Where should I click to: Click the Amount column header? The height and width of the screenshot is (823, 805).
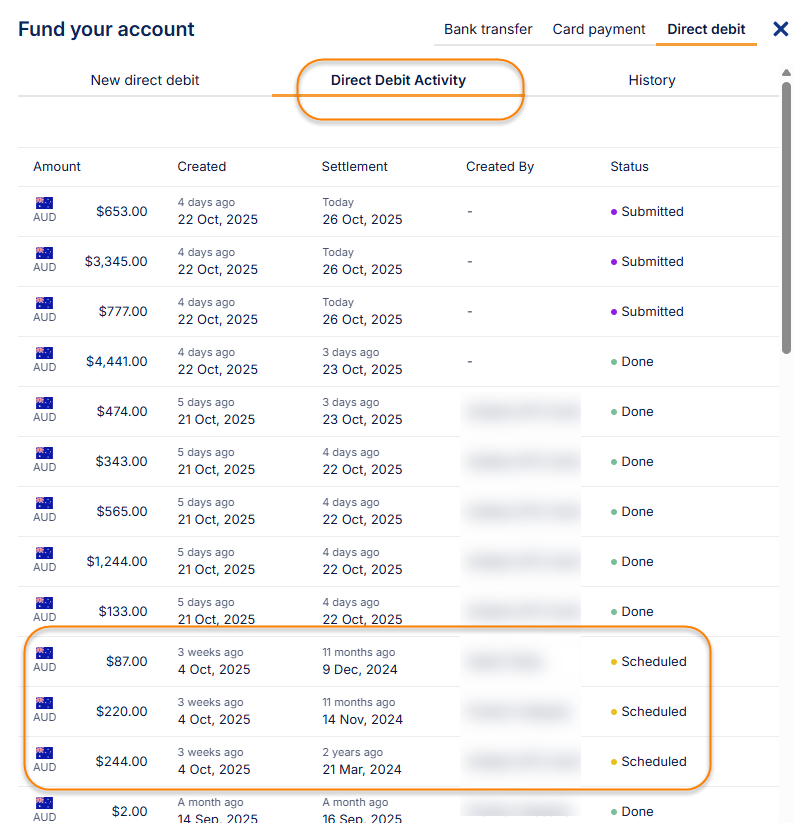[x=57, y=167]
